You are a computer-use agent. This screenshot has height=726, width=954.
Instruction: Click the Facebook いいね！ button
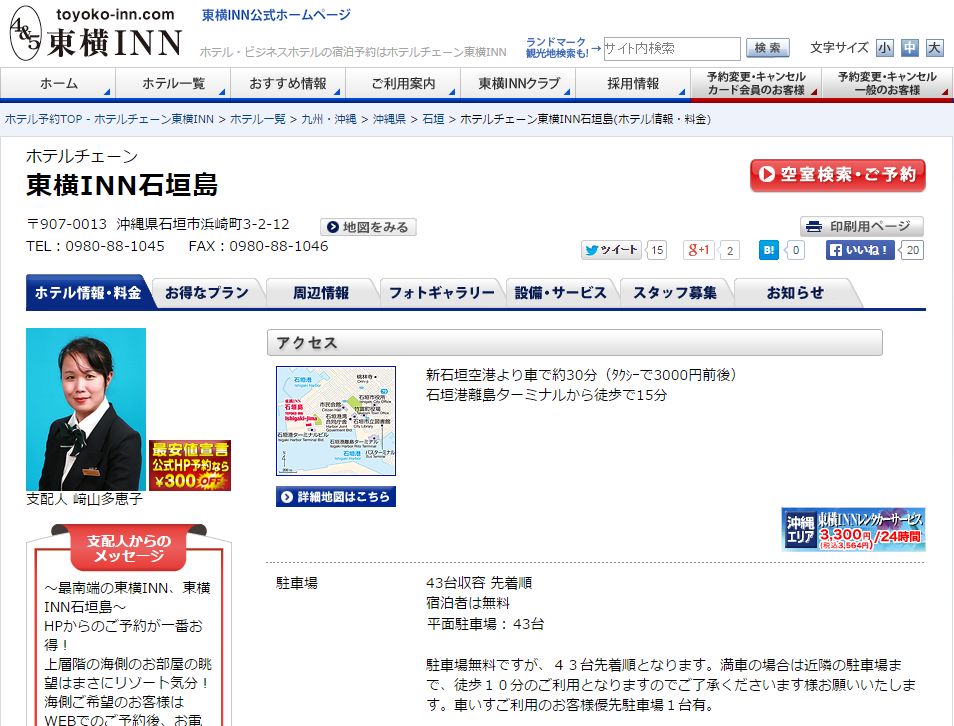click(x=860, y=250)
